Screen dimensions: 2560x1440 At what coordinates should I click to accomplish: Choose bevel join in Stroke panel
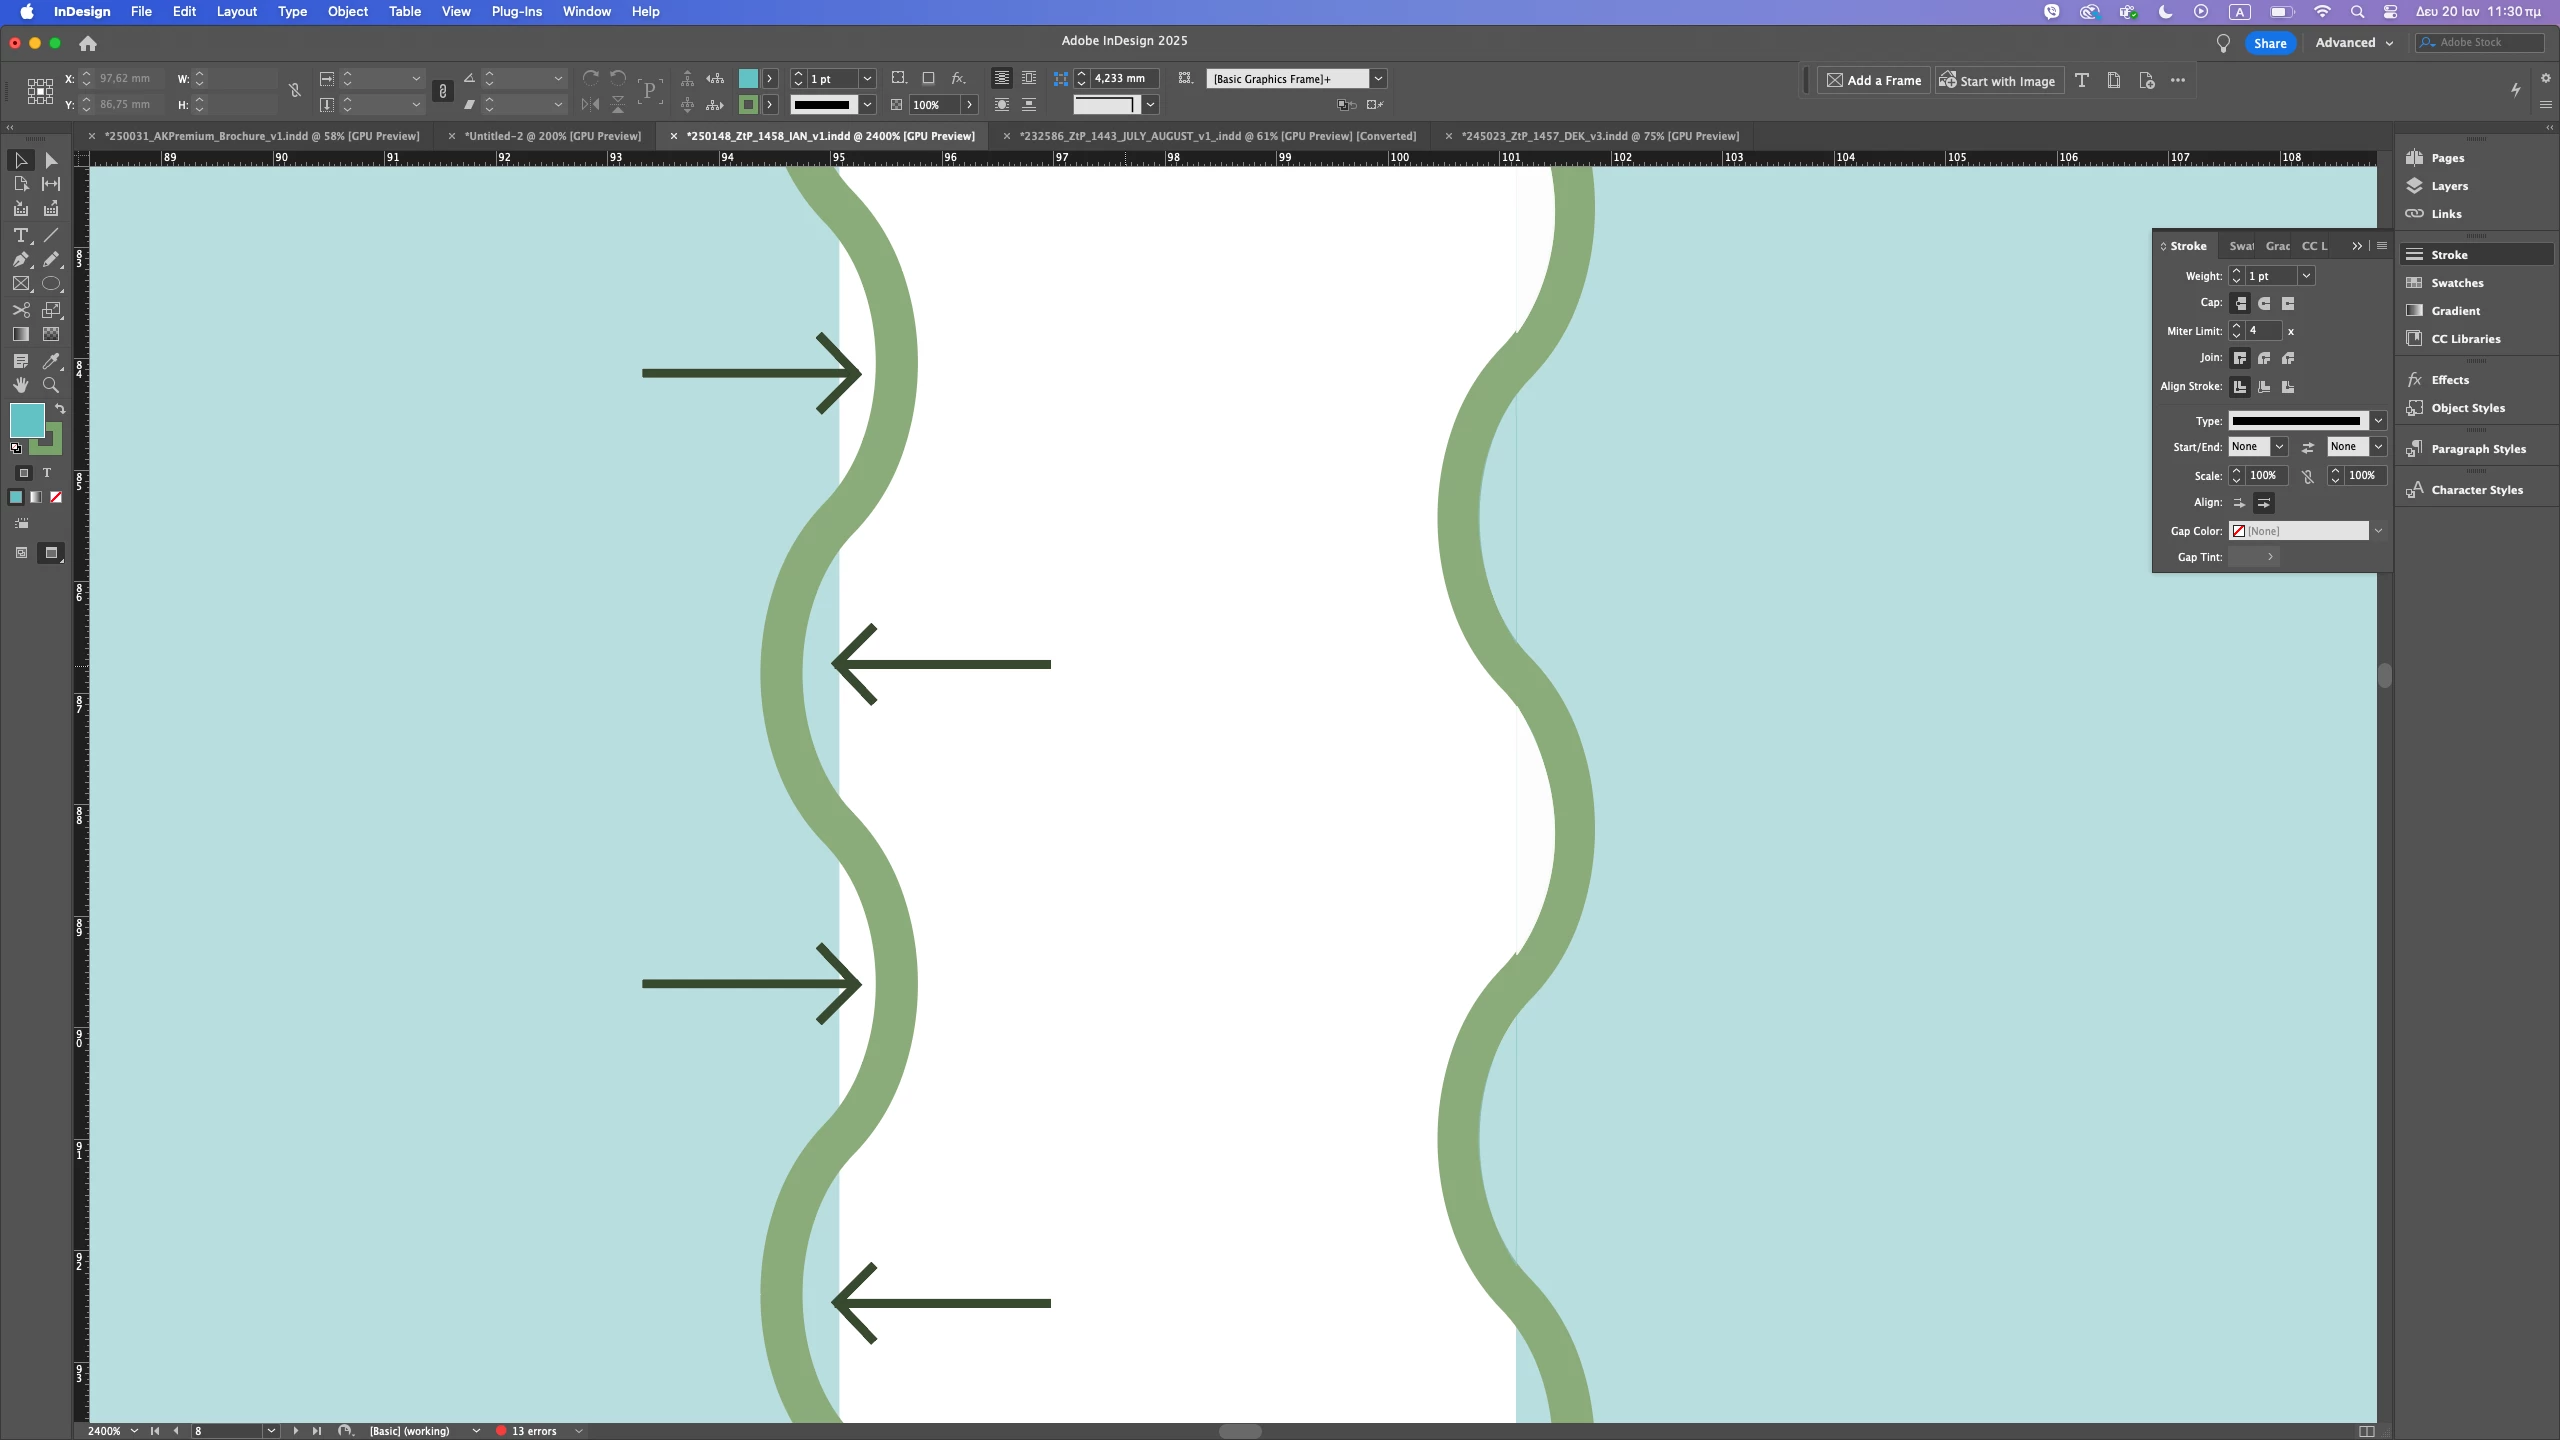(2288, 358)
